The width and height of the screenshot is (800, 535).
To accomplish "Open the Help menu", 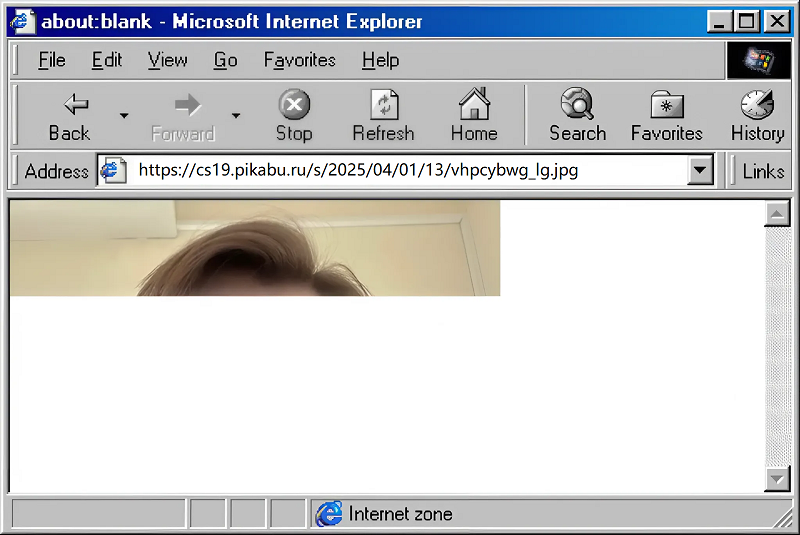I will coord(380,60).
